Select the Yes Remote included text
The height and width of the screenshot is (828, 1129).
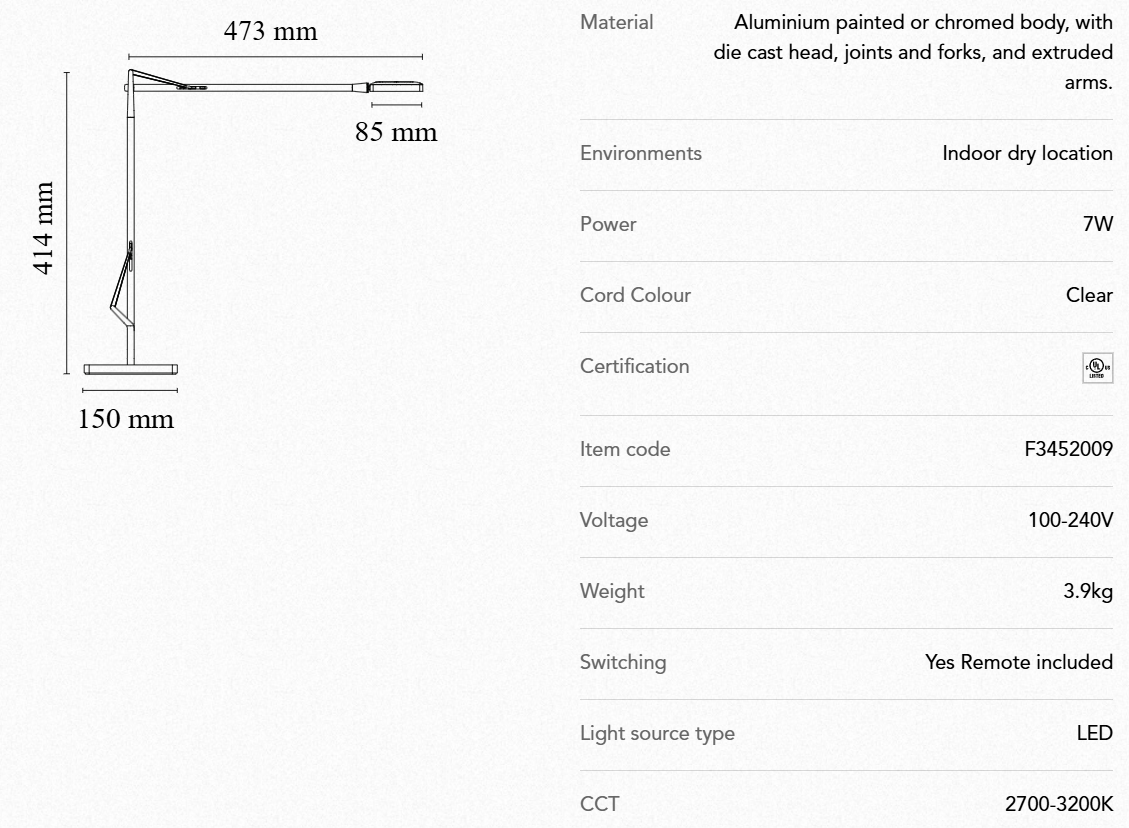[x=1019, y=663]
